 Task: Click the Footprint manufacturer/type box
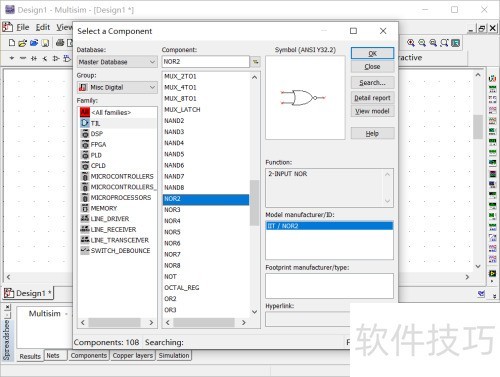[329, 286]
